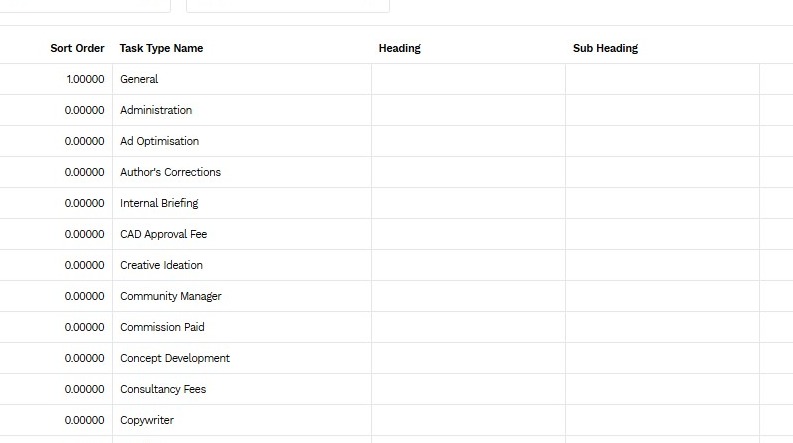Click the Heading column header
Viewport: 793px width, 443px height.
pos(400,48)
